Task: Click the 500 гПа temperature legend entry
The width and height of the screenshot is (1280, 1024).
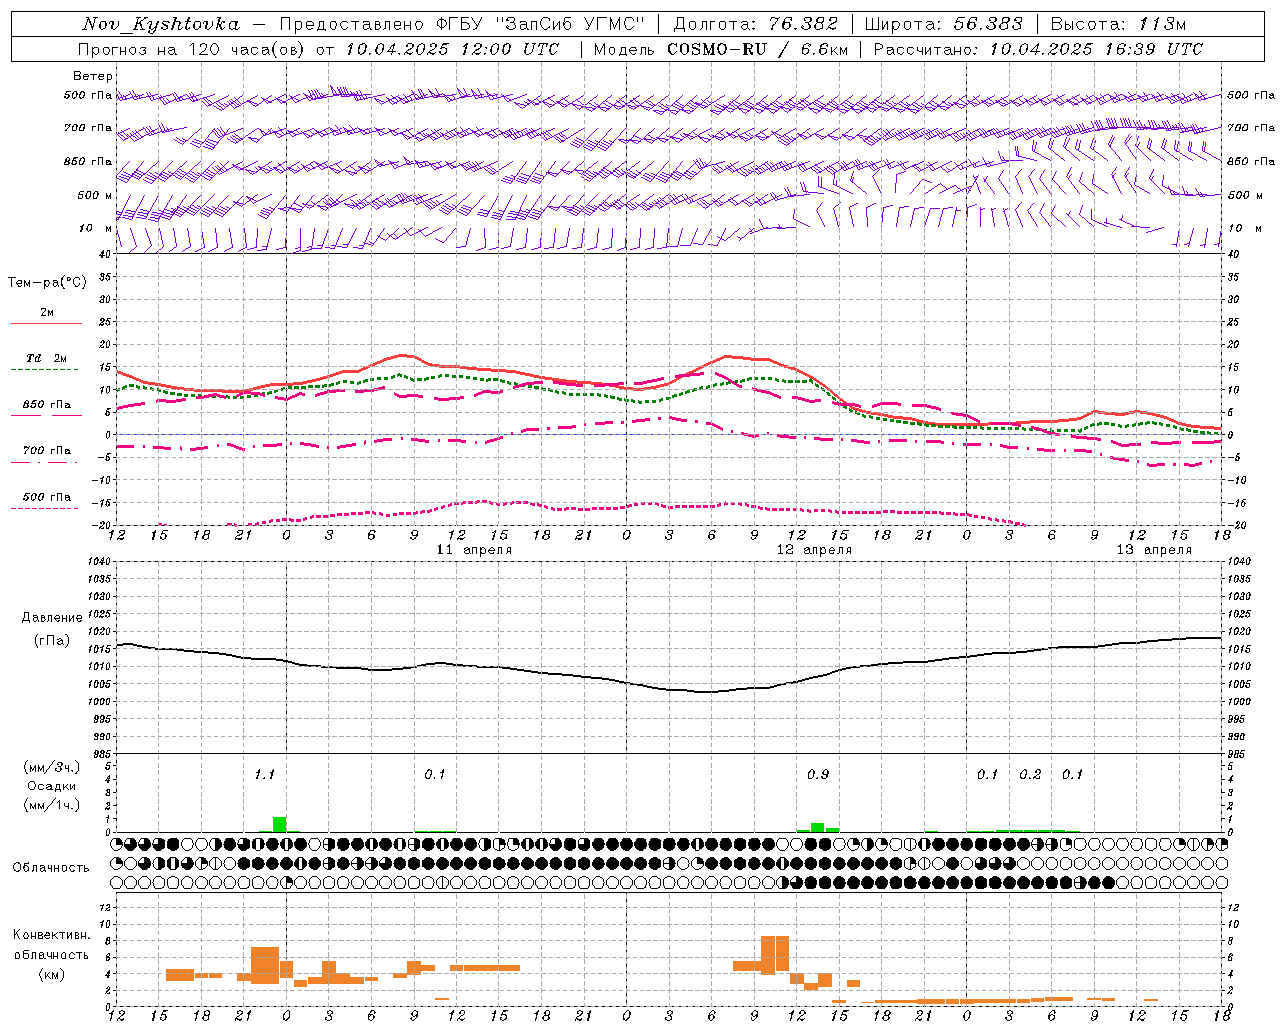Action: coord(47,497)
